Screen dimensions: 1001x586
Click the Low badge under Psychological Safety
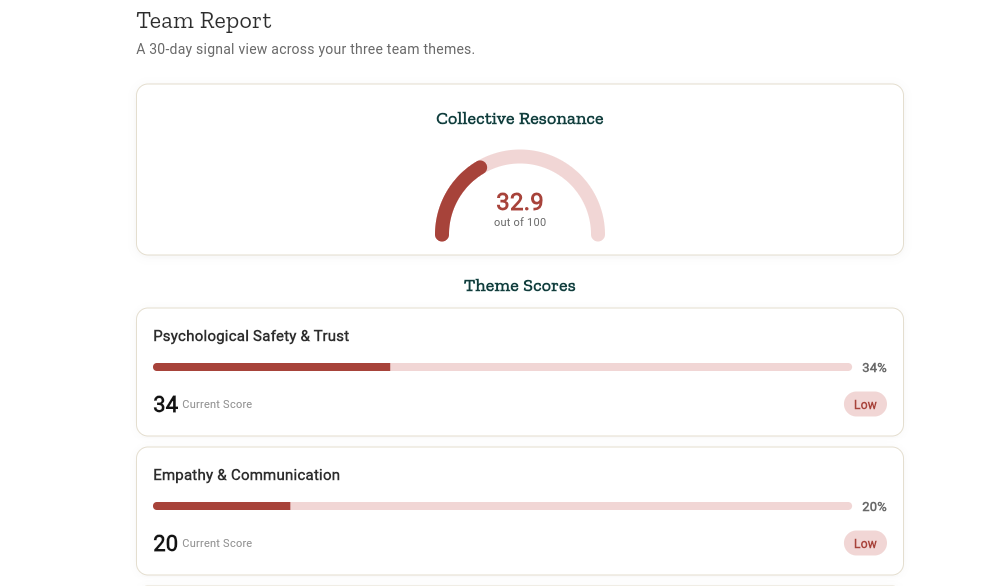point(864,405)
